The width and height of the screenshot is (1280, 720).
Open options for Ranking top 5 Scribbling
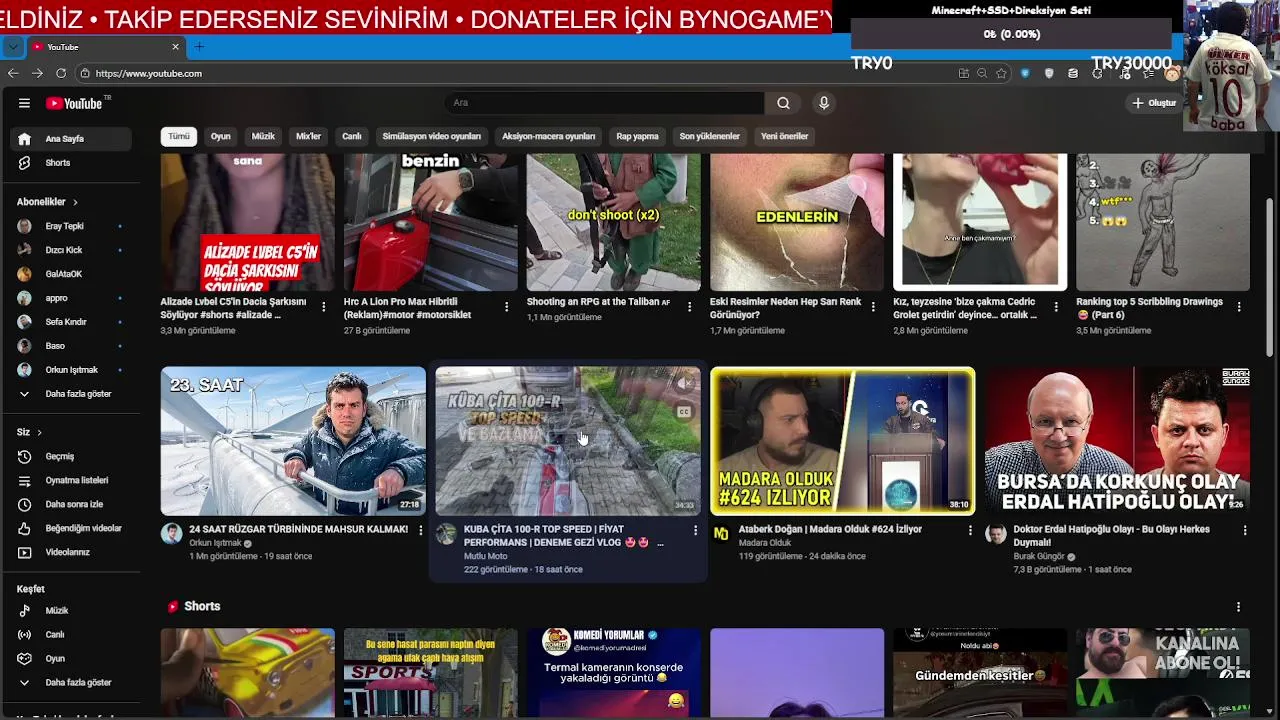point(1239,307)
